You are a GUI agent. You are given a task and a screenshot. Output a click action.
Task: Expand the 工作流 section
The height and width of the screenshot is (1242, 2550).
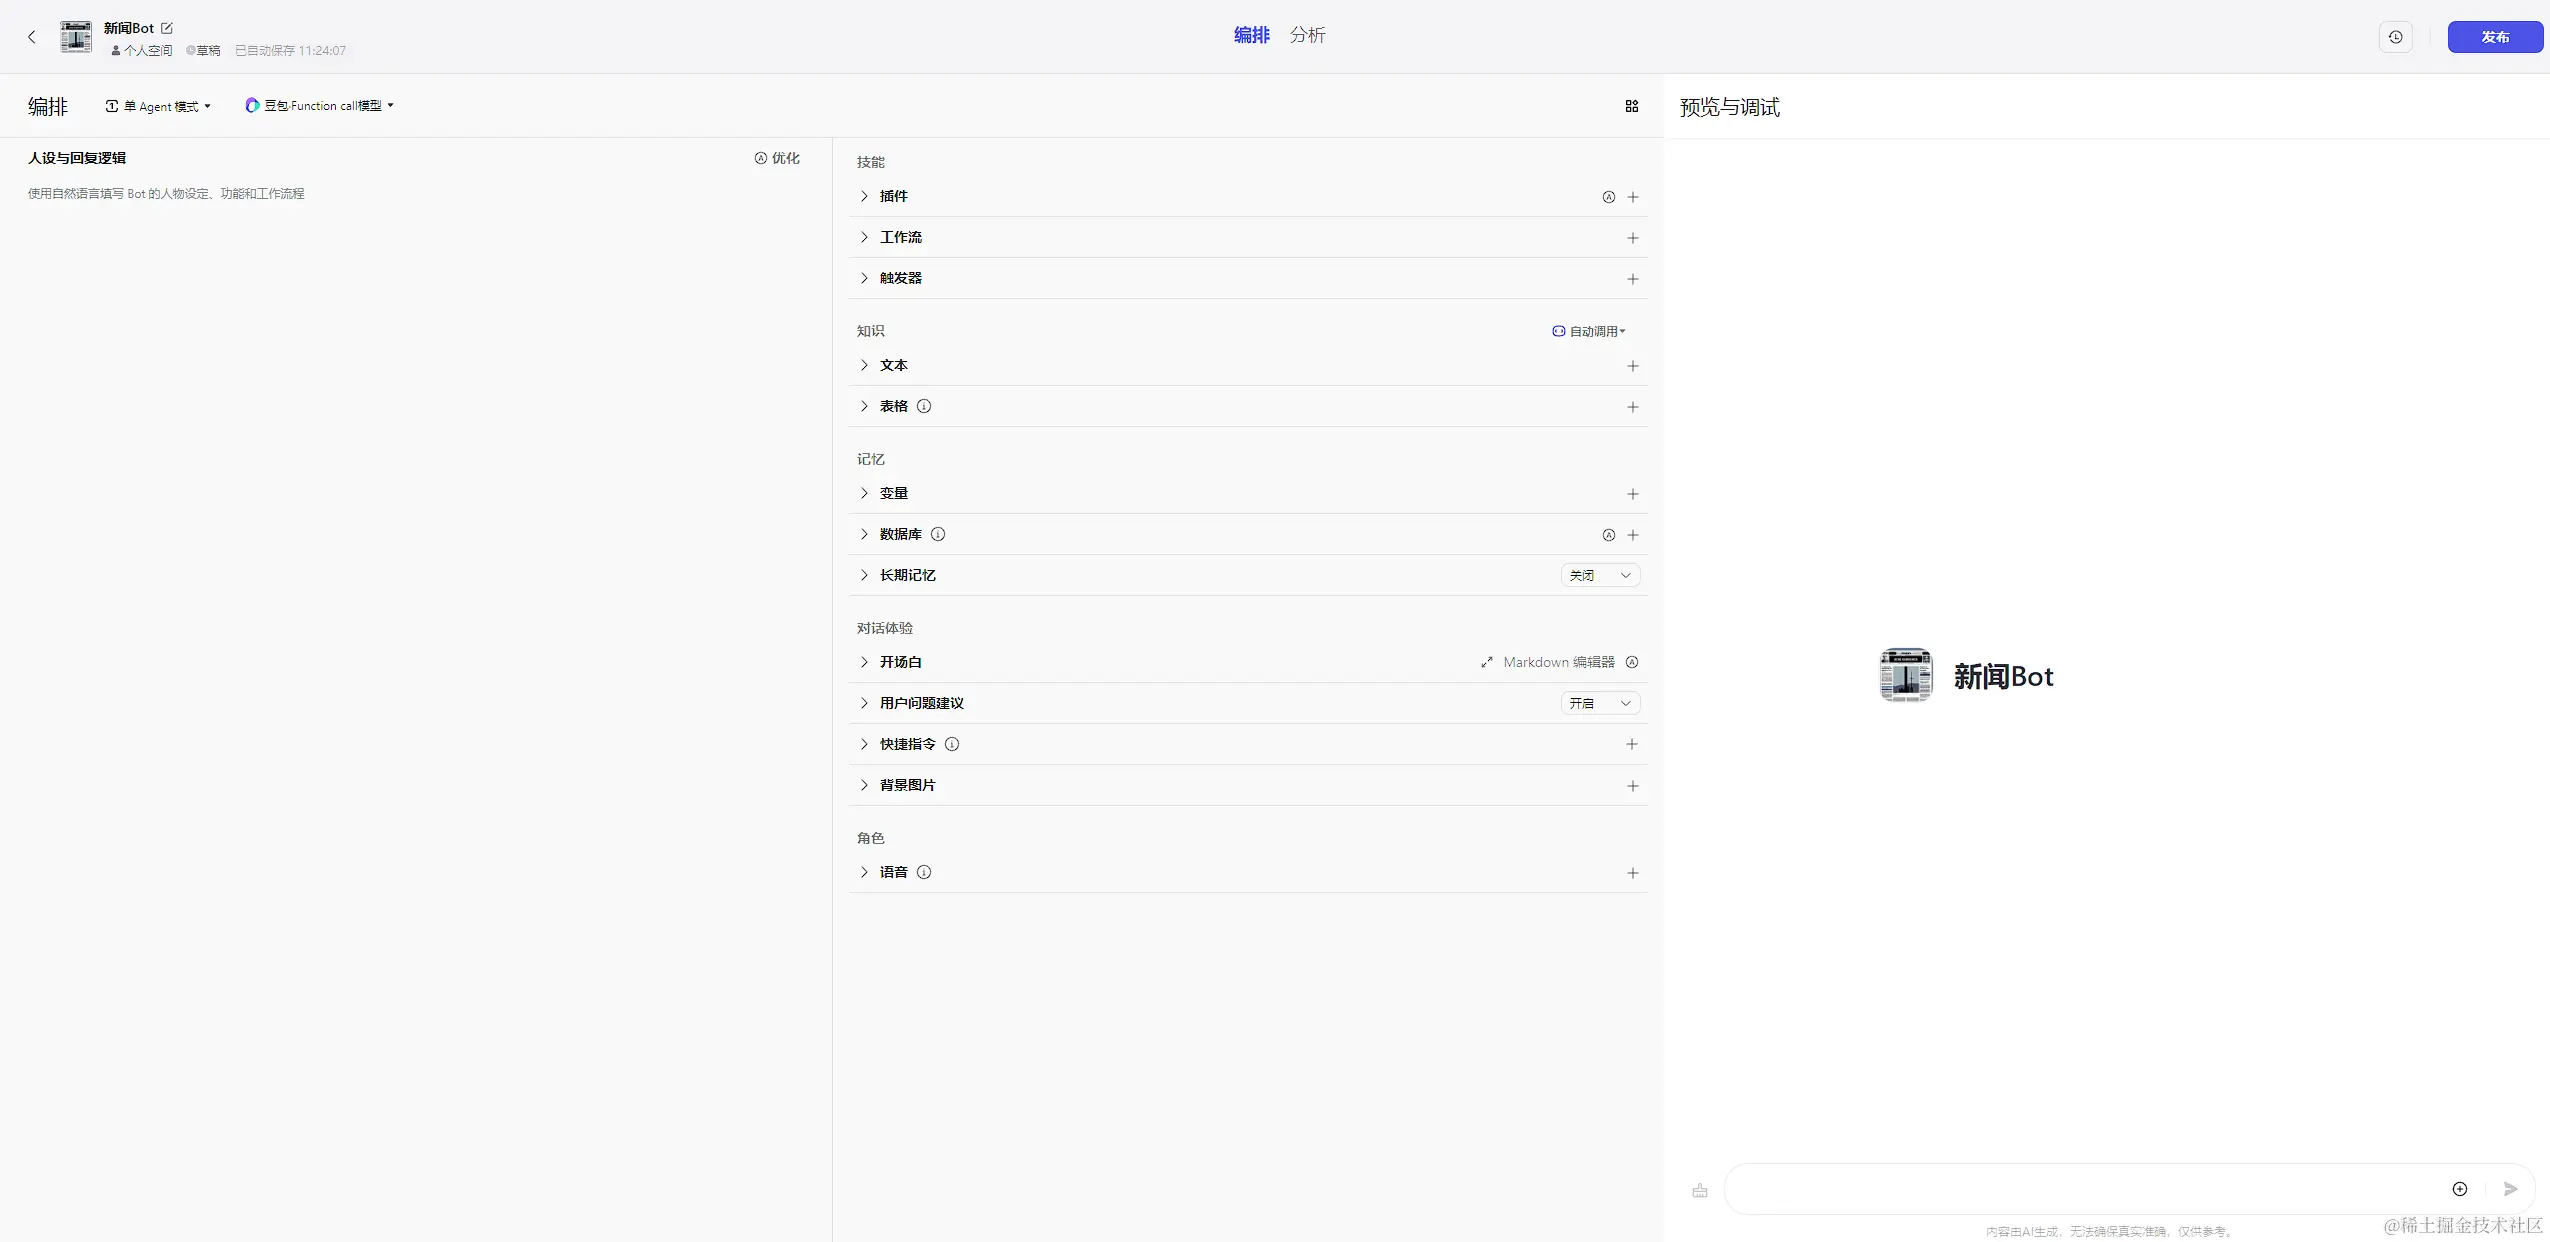tap(900, 237)
